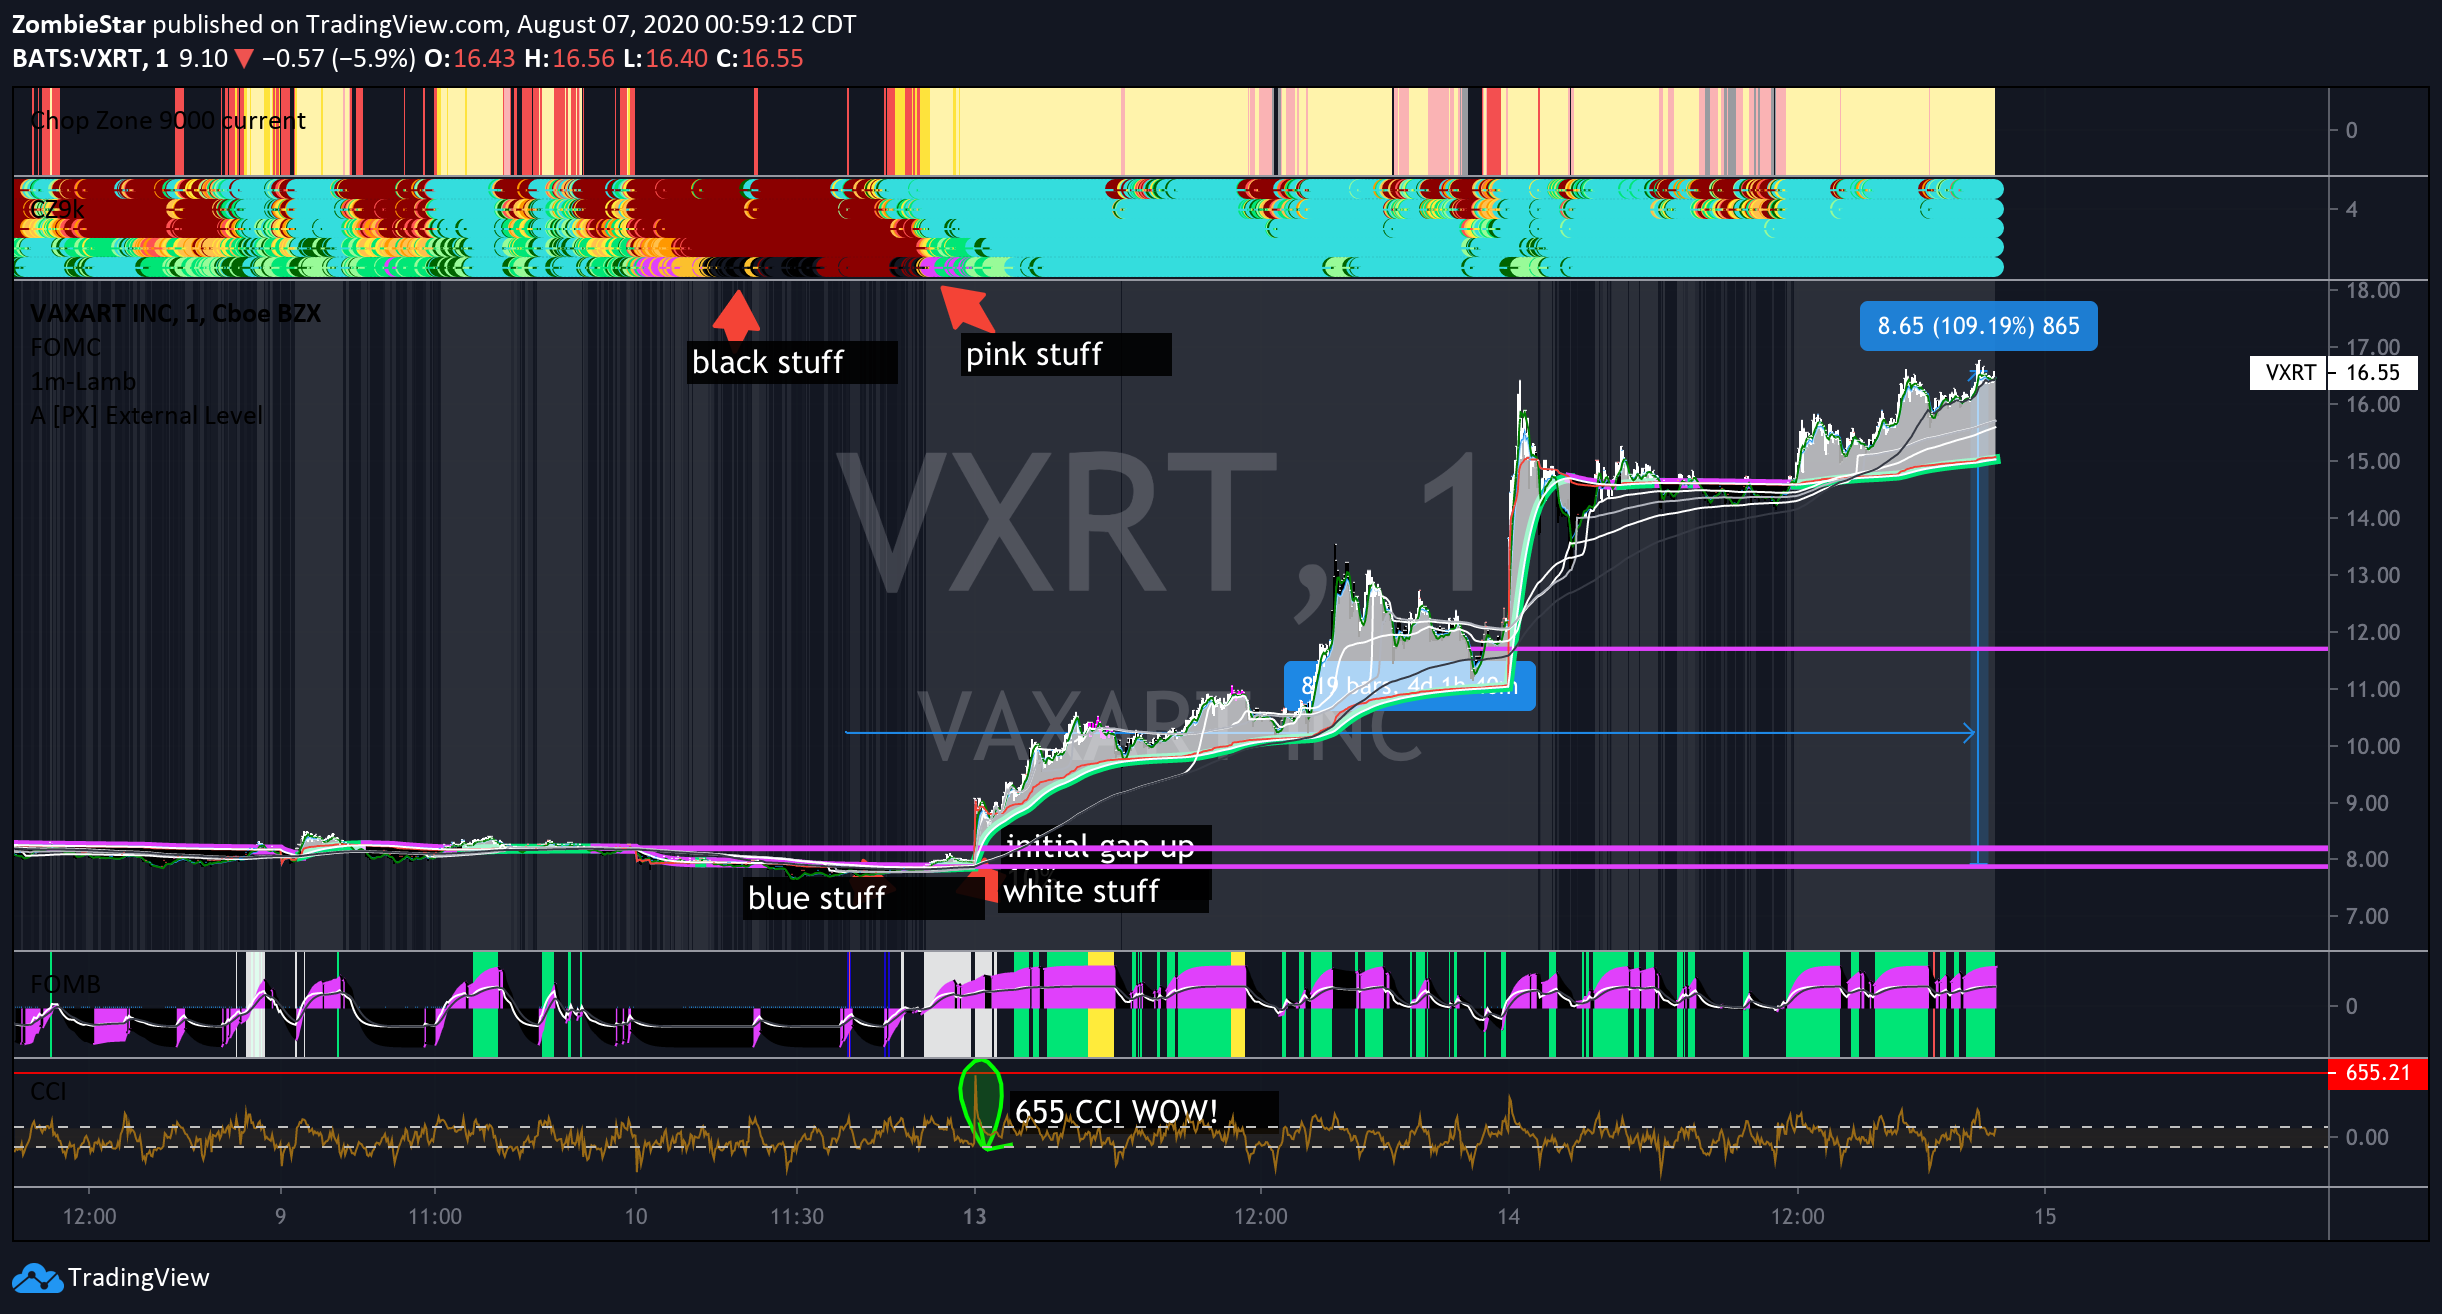Click the 11:30 time axis label

coord(797,1217)
